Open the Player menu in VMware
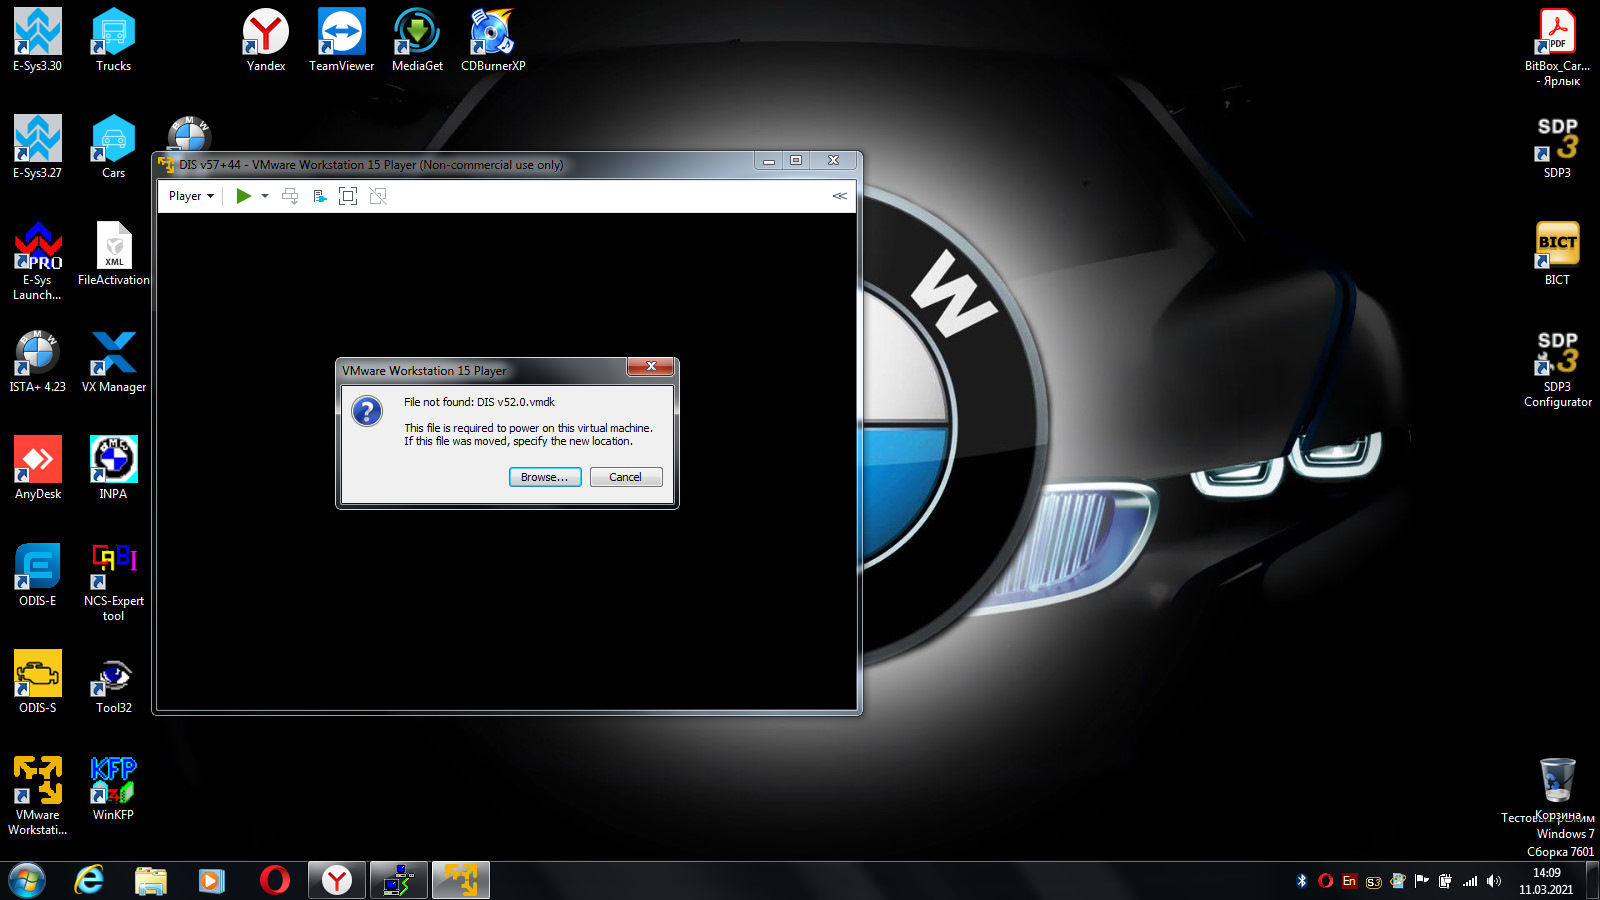The height and width of the screenshot is (900, 1600). 191,196
